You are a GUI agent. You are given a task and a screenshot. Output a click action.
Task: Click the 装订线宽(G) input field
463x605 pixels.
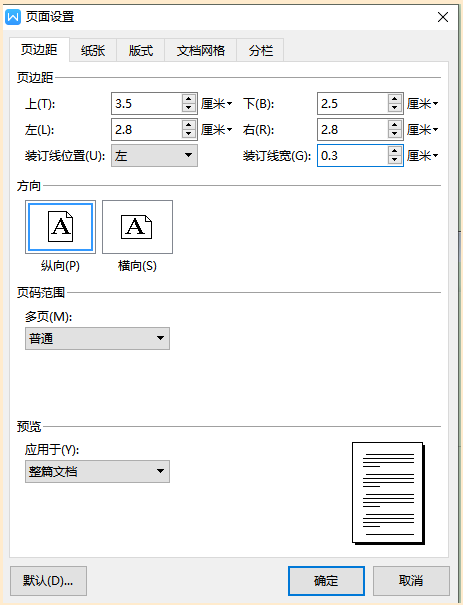tap(353, 155)
